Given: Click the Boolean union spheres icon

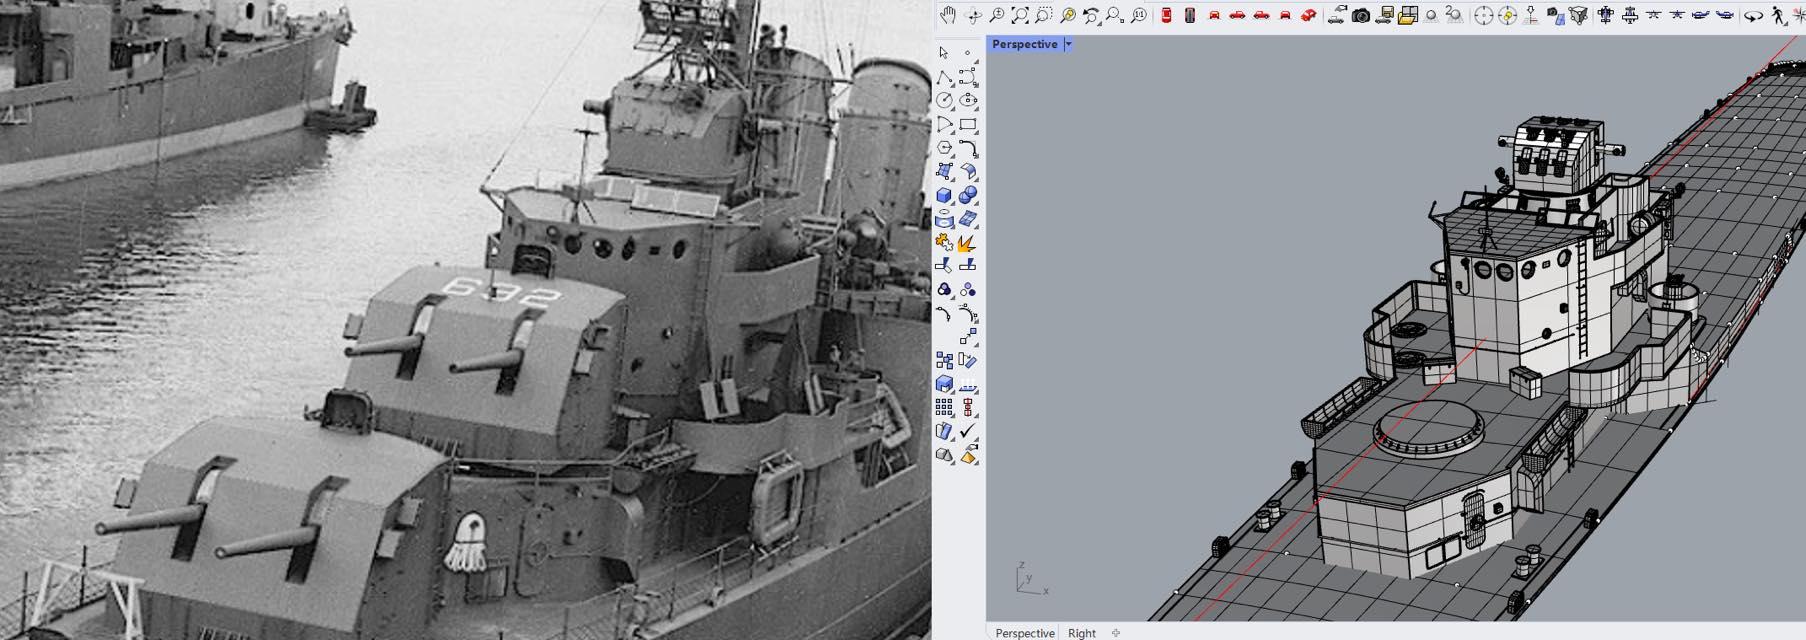Looking at the screenshot, I should click(x=968, y=196).
